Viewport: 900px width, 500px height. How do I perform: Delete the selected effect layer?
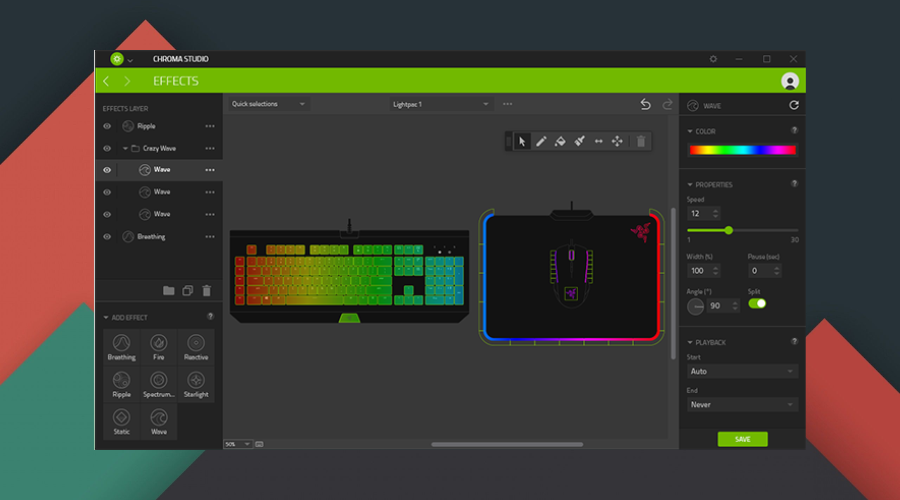[207, 290]
